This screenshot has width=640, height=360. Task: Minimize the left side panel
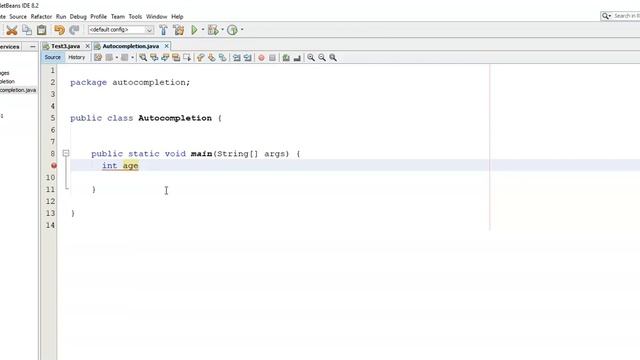coord(33,47)
